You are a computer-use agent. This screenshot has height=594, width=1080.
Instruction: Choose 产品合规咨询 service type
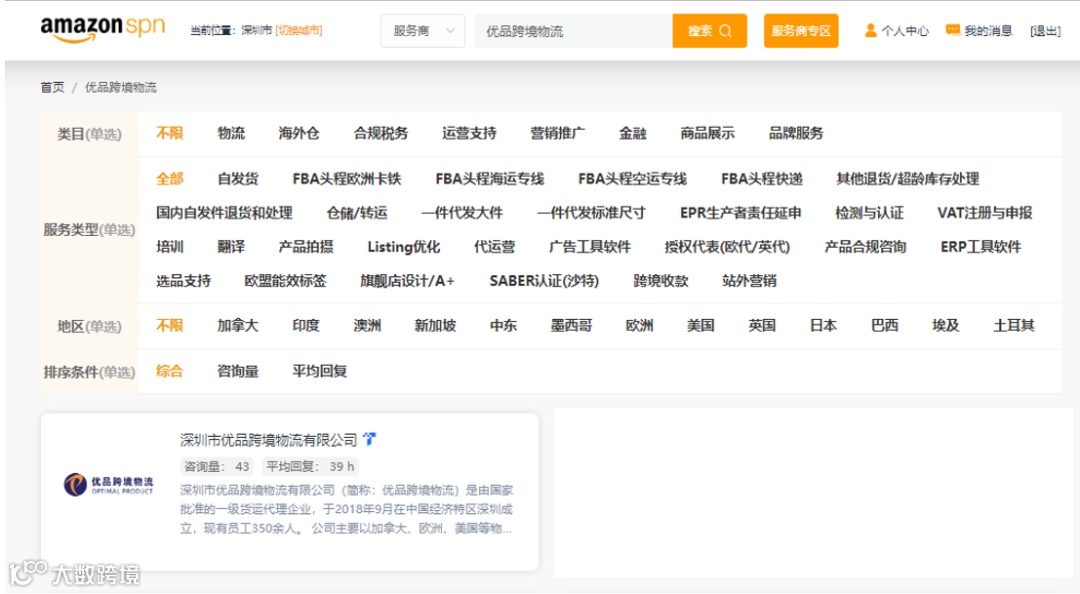pos(865,247)
